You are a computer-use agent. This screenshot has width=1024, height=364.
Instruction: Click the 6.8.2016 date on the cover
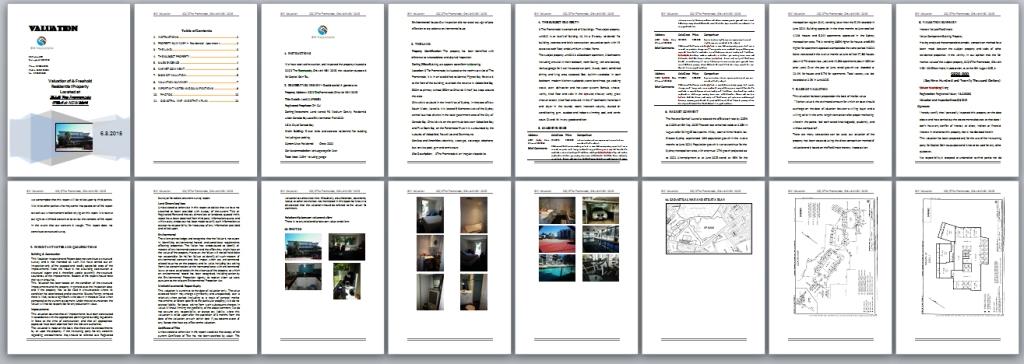pos(110,132)
